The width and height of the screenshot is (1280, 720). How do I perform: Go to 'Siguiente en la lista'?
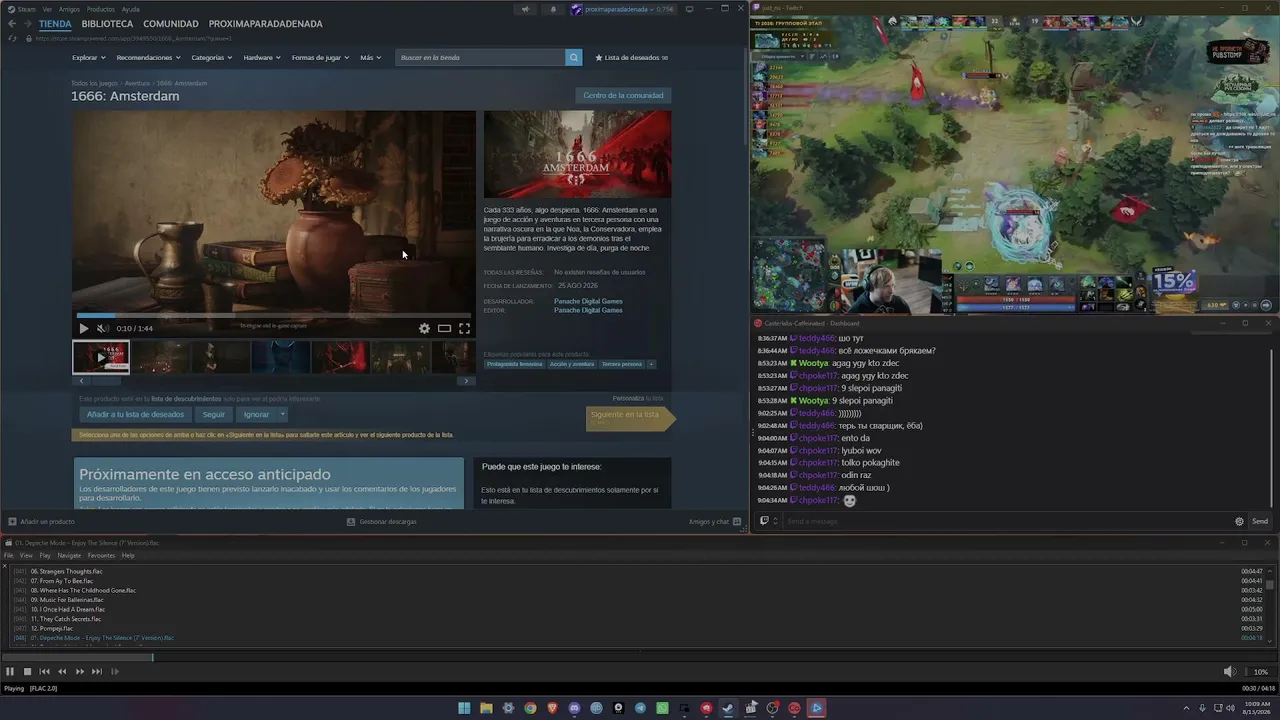pos(630,418)
